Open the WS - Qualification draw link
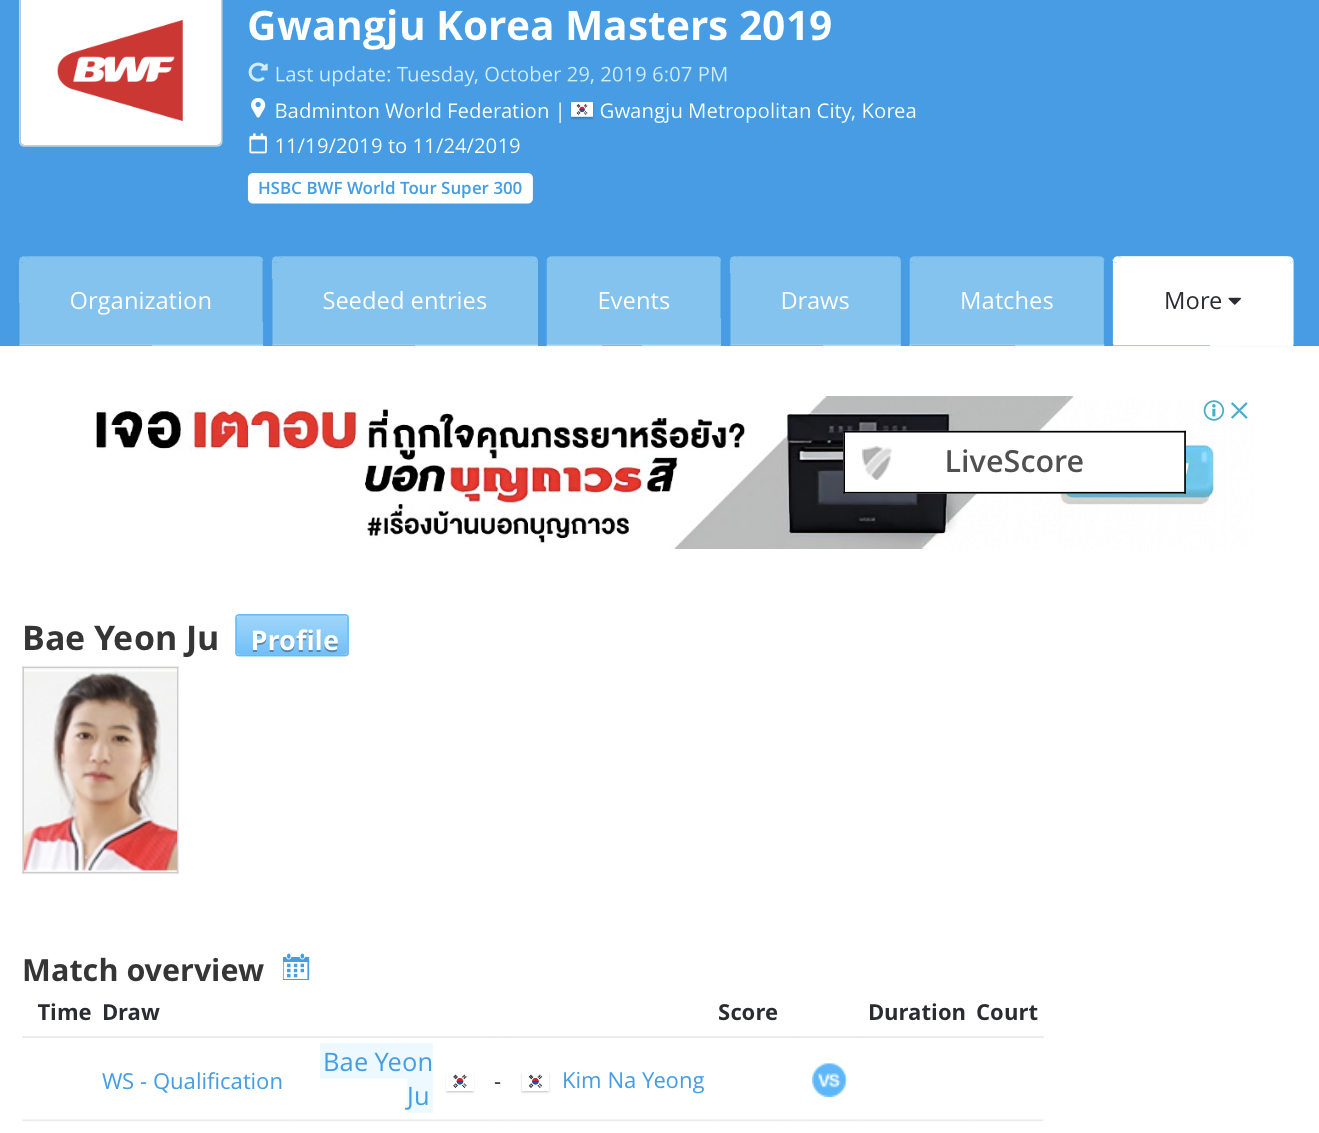Screen dimensions: 1319x1133 coord(192,1081)
